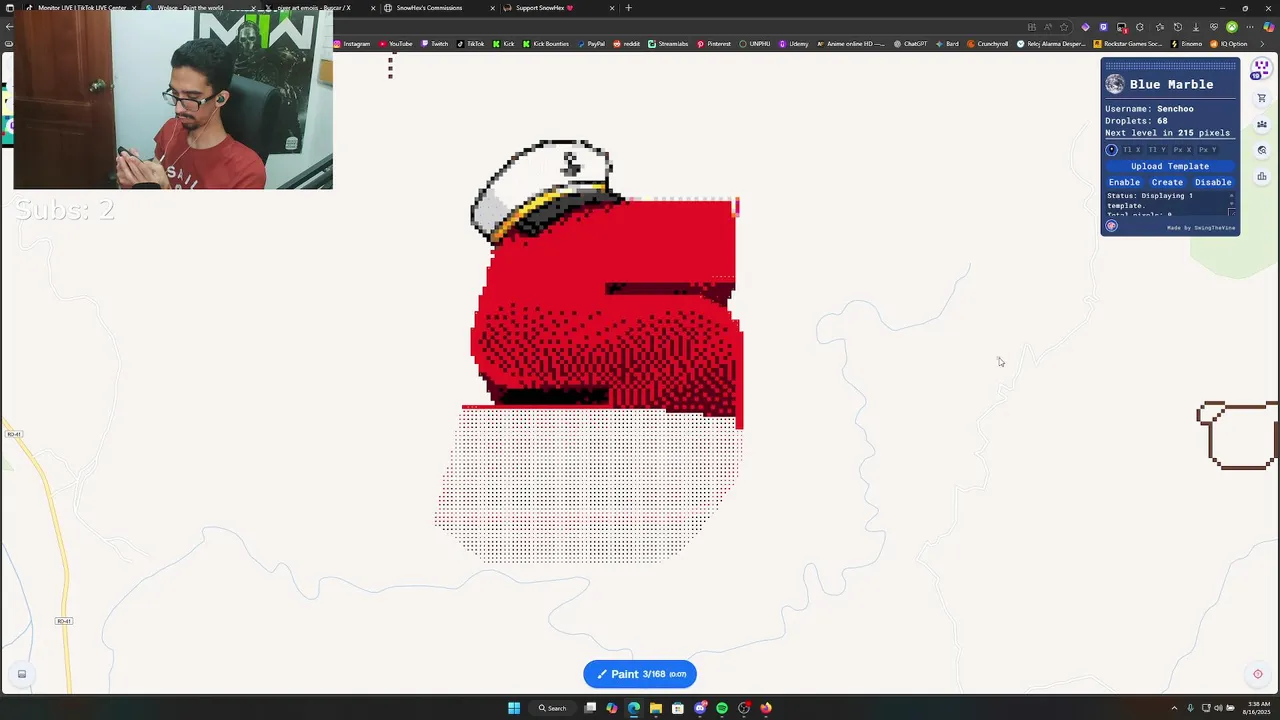Open Discord from the taskbar
The width and height of the screenshot is (1280, 720).
pos(700,708)
